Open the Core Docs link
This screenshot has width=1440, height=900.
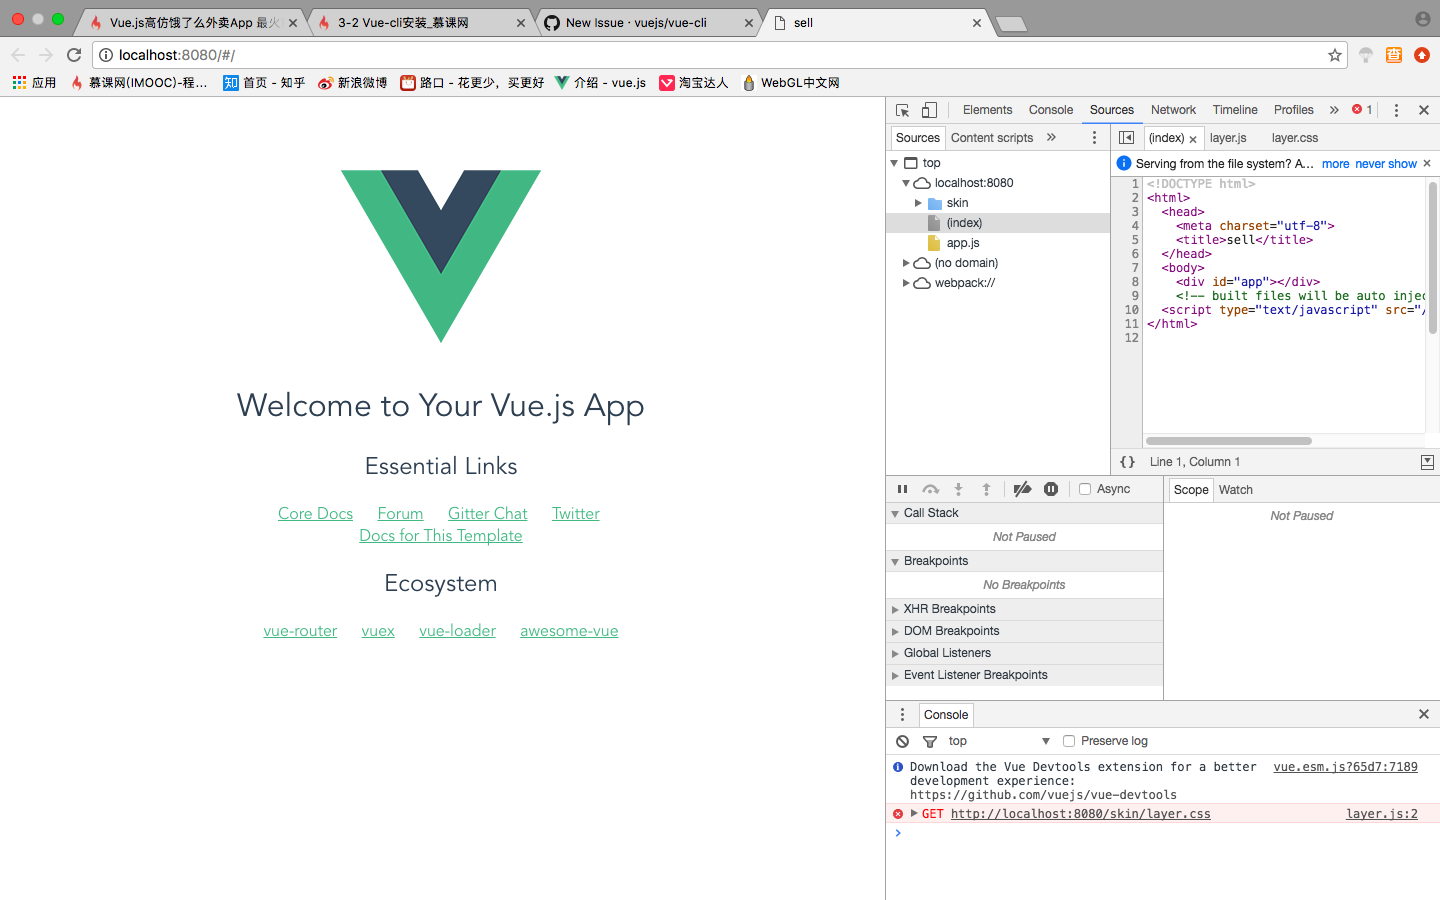[x=315, y=513]
